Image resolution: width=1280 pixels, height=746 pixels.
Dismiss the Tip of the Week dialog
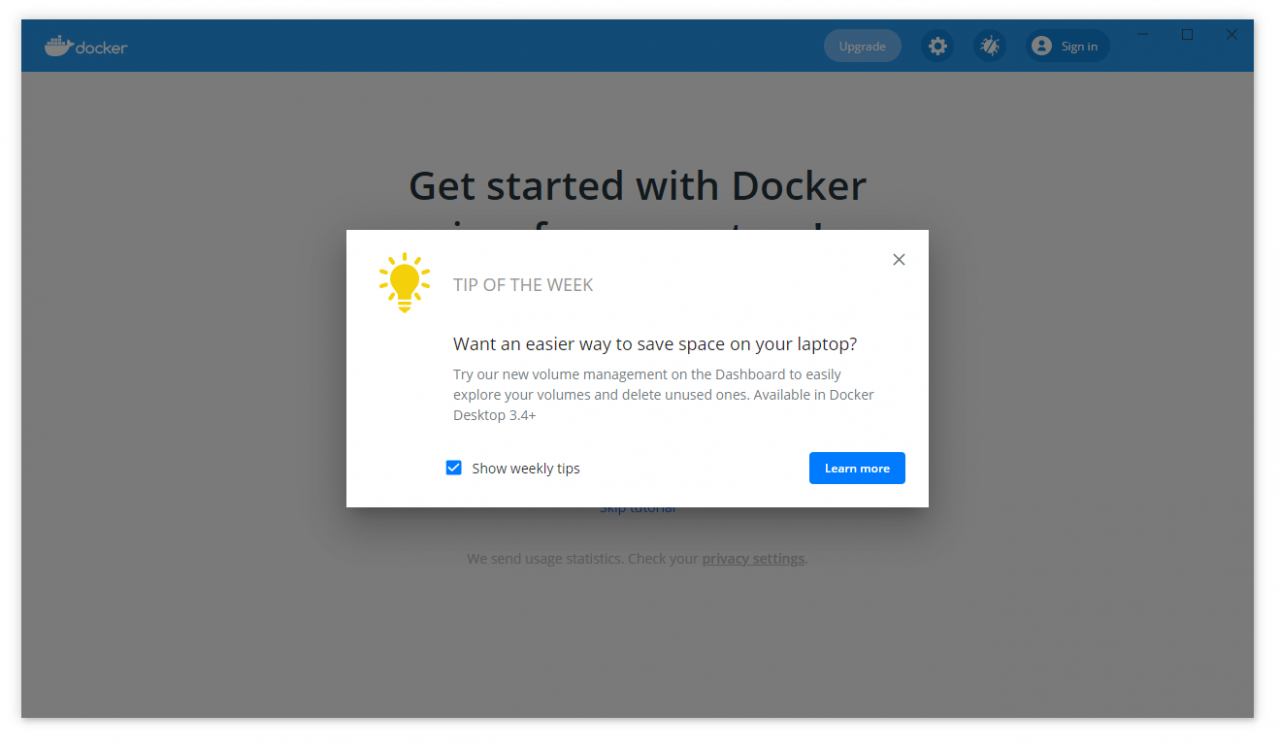pos(898,259)
